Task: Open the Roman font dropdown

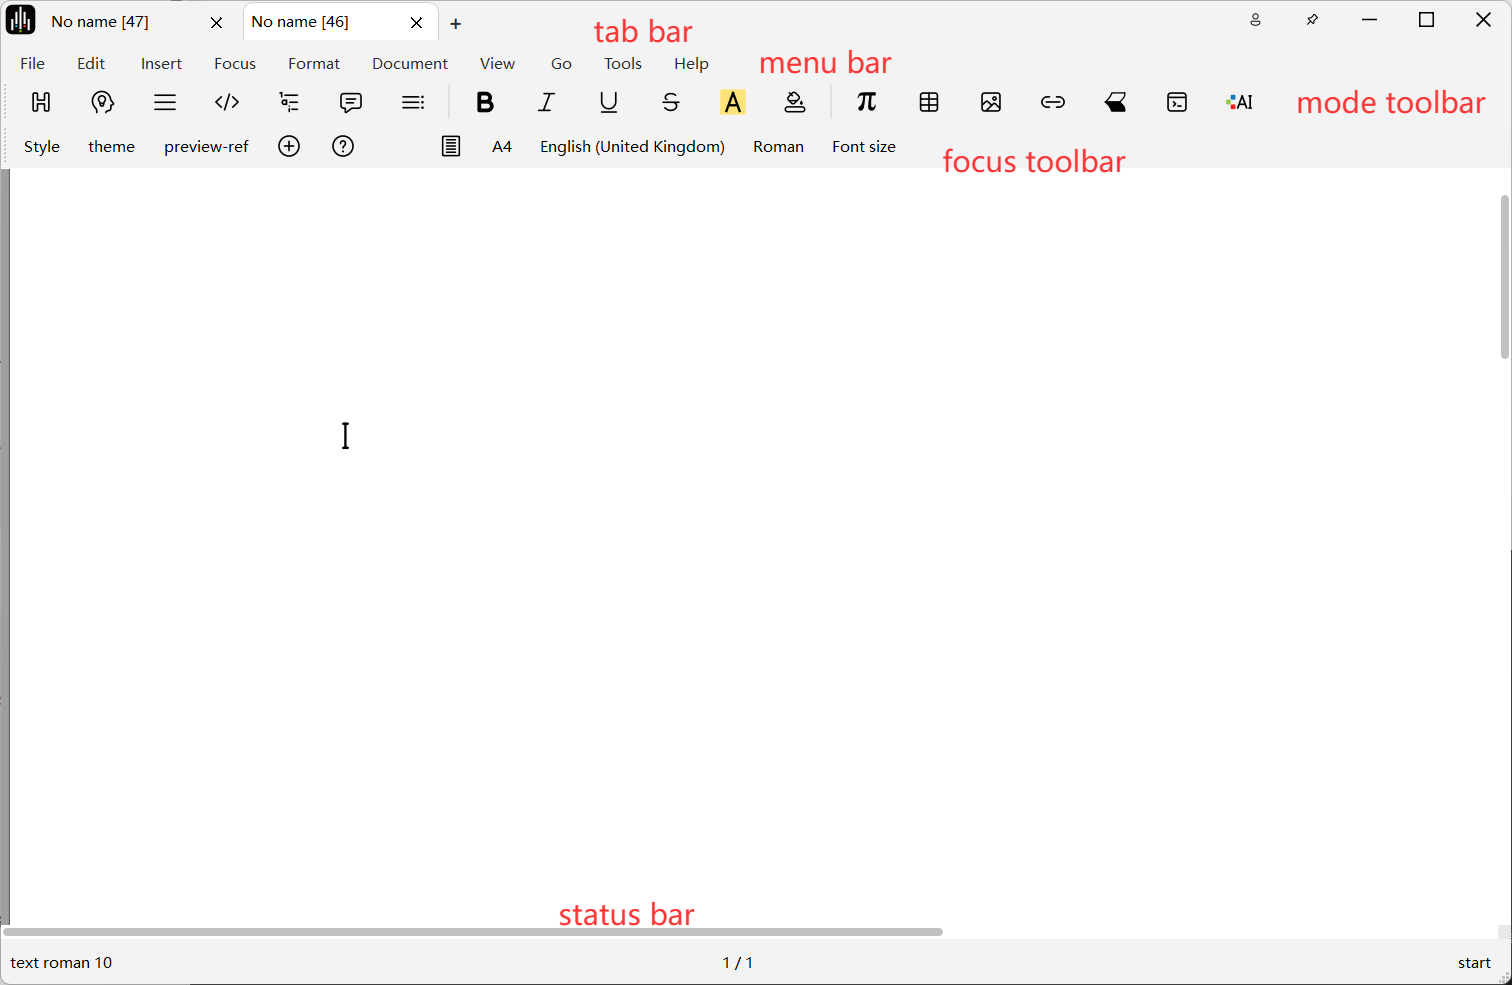Action: (778, 146)
